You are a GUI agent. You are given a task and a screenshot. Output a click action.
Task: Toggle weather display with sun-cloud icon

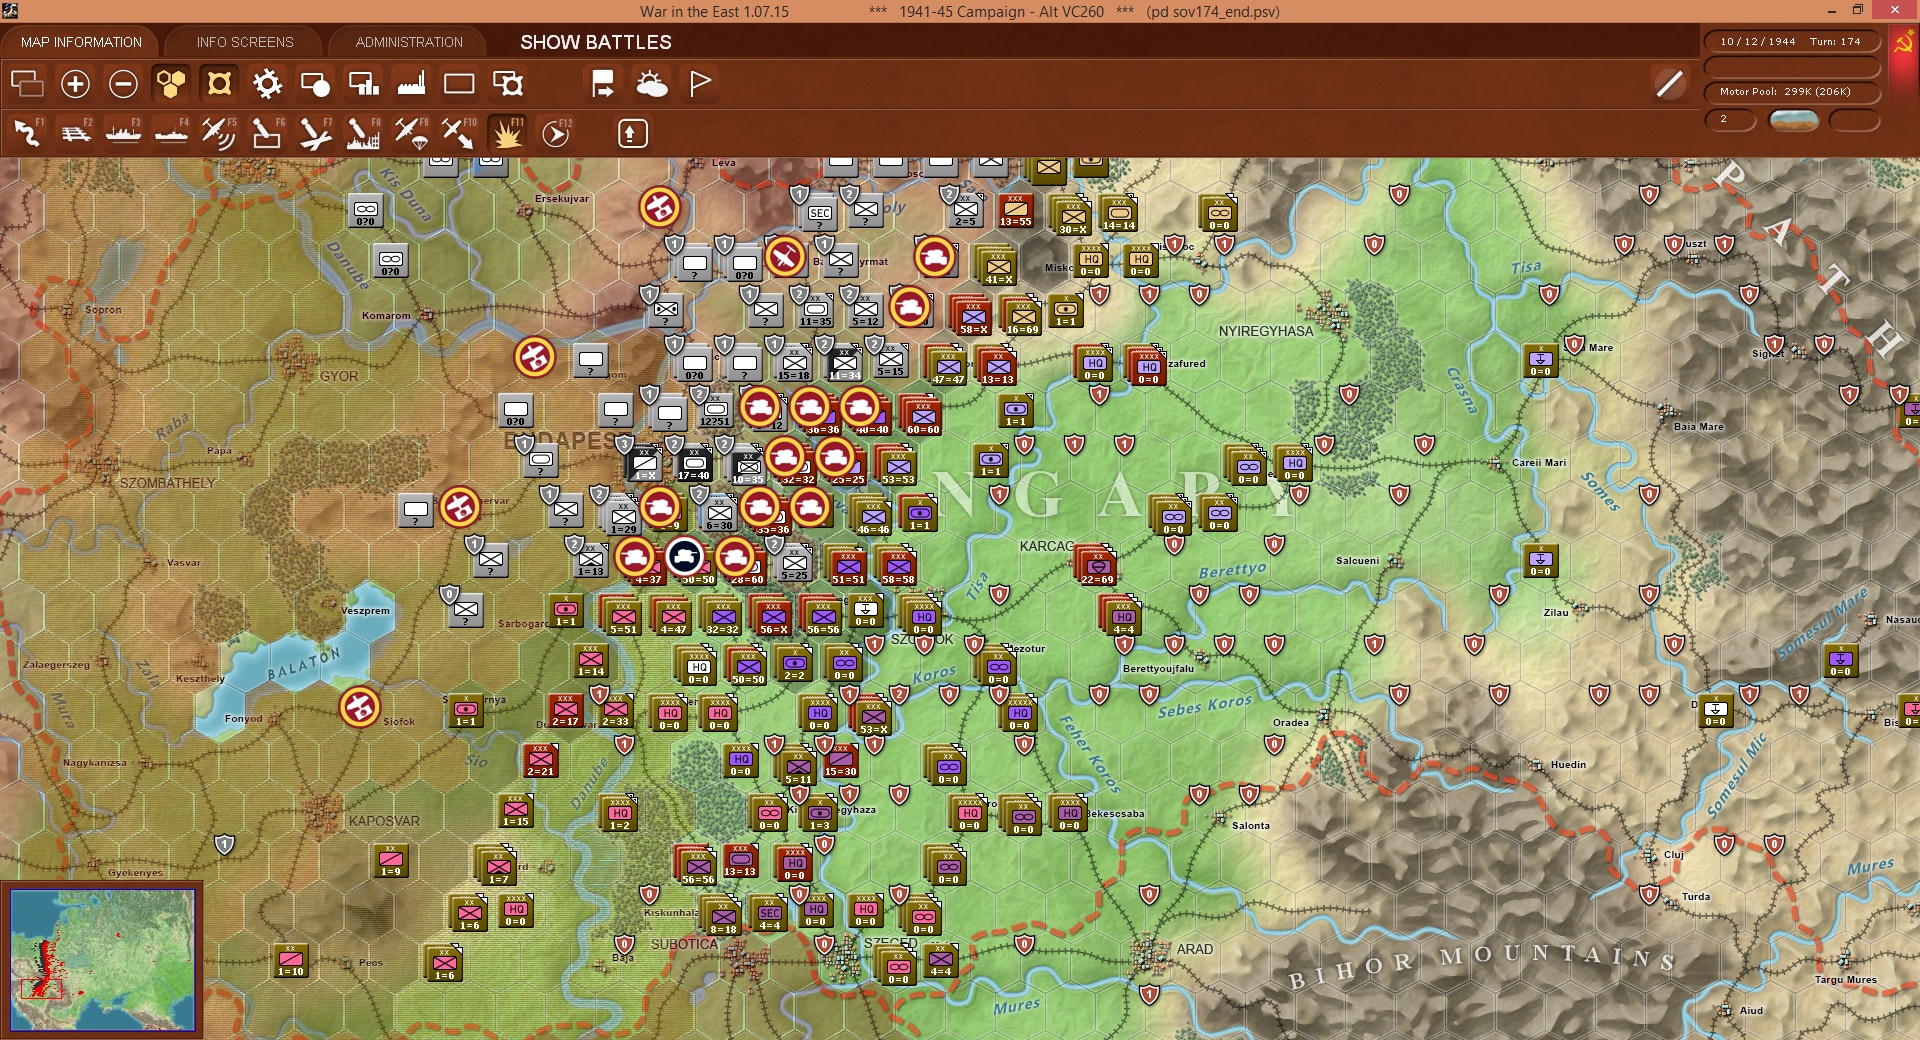[652, 84]
